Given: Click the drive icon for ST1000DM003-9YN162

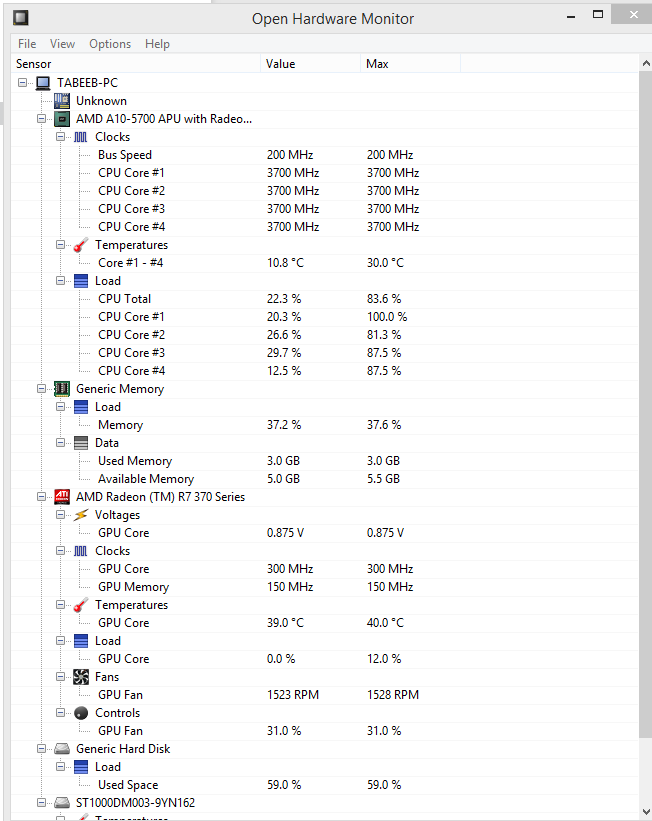Looking at the screenshot, I should 62,803.
